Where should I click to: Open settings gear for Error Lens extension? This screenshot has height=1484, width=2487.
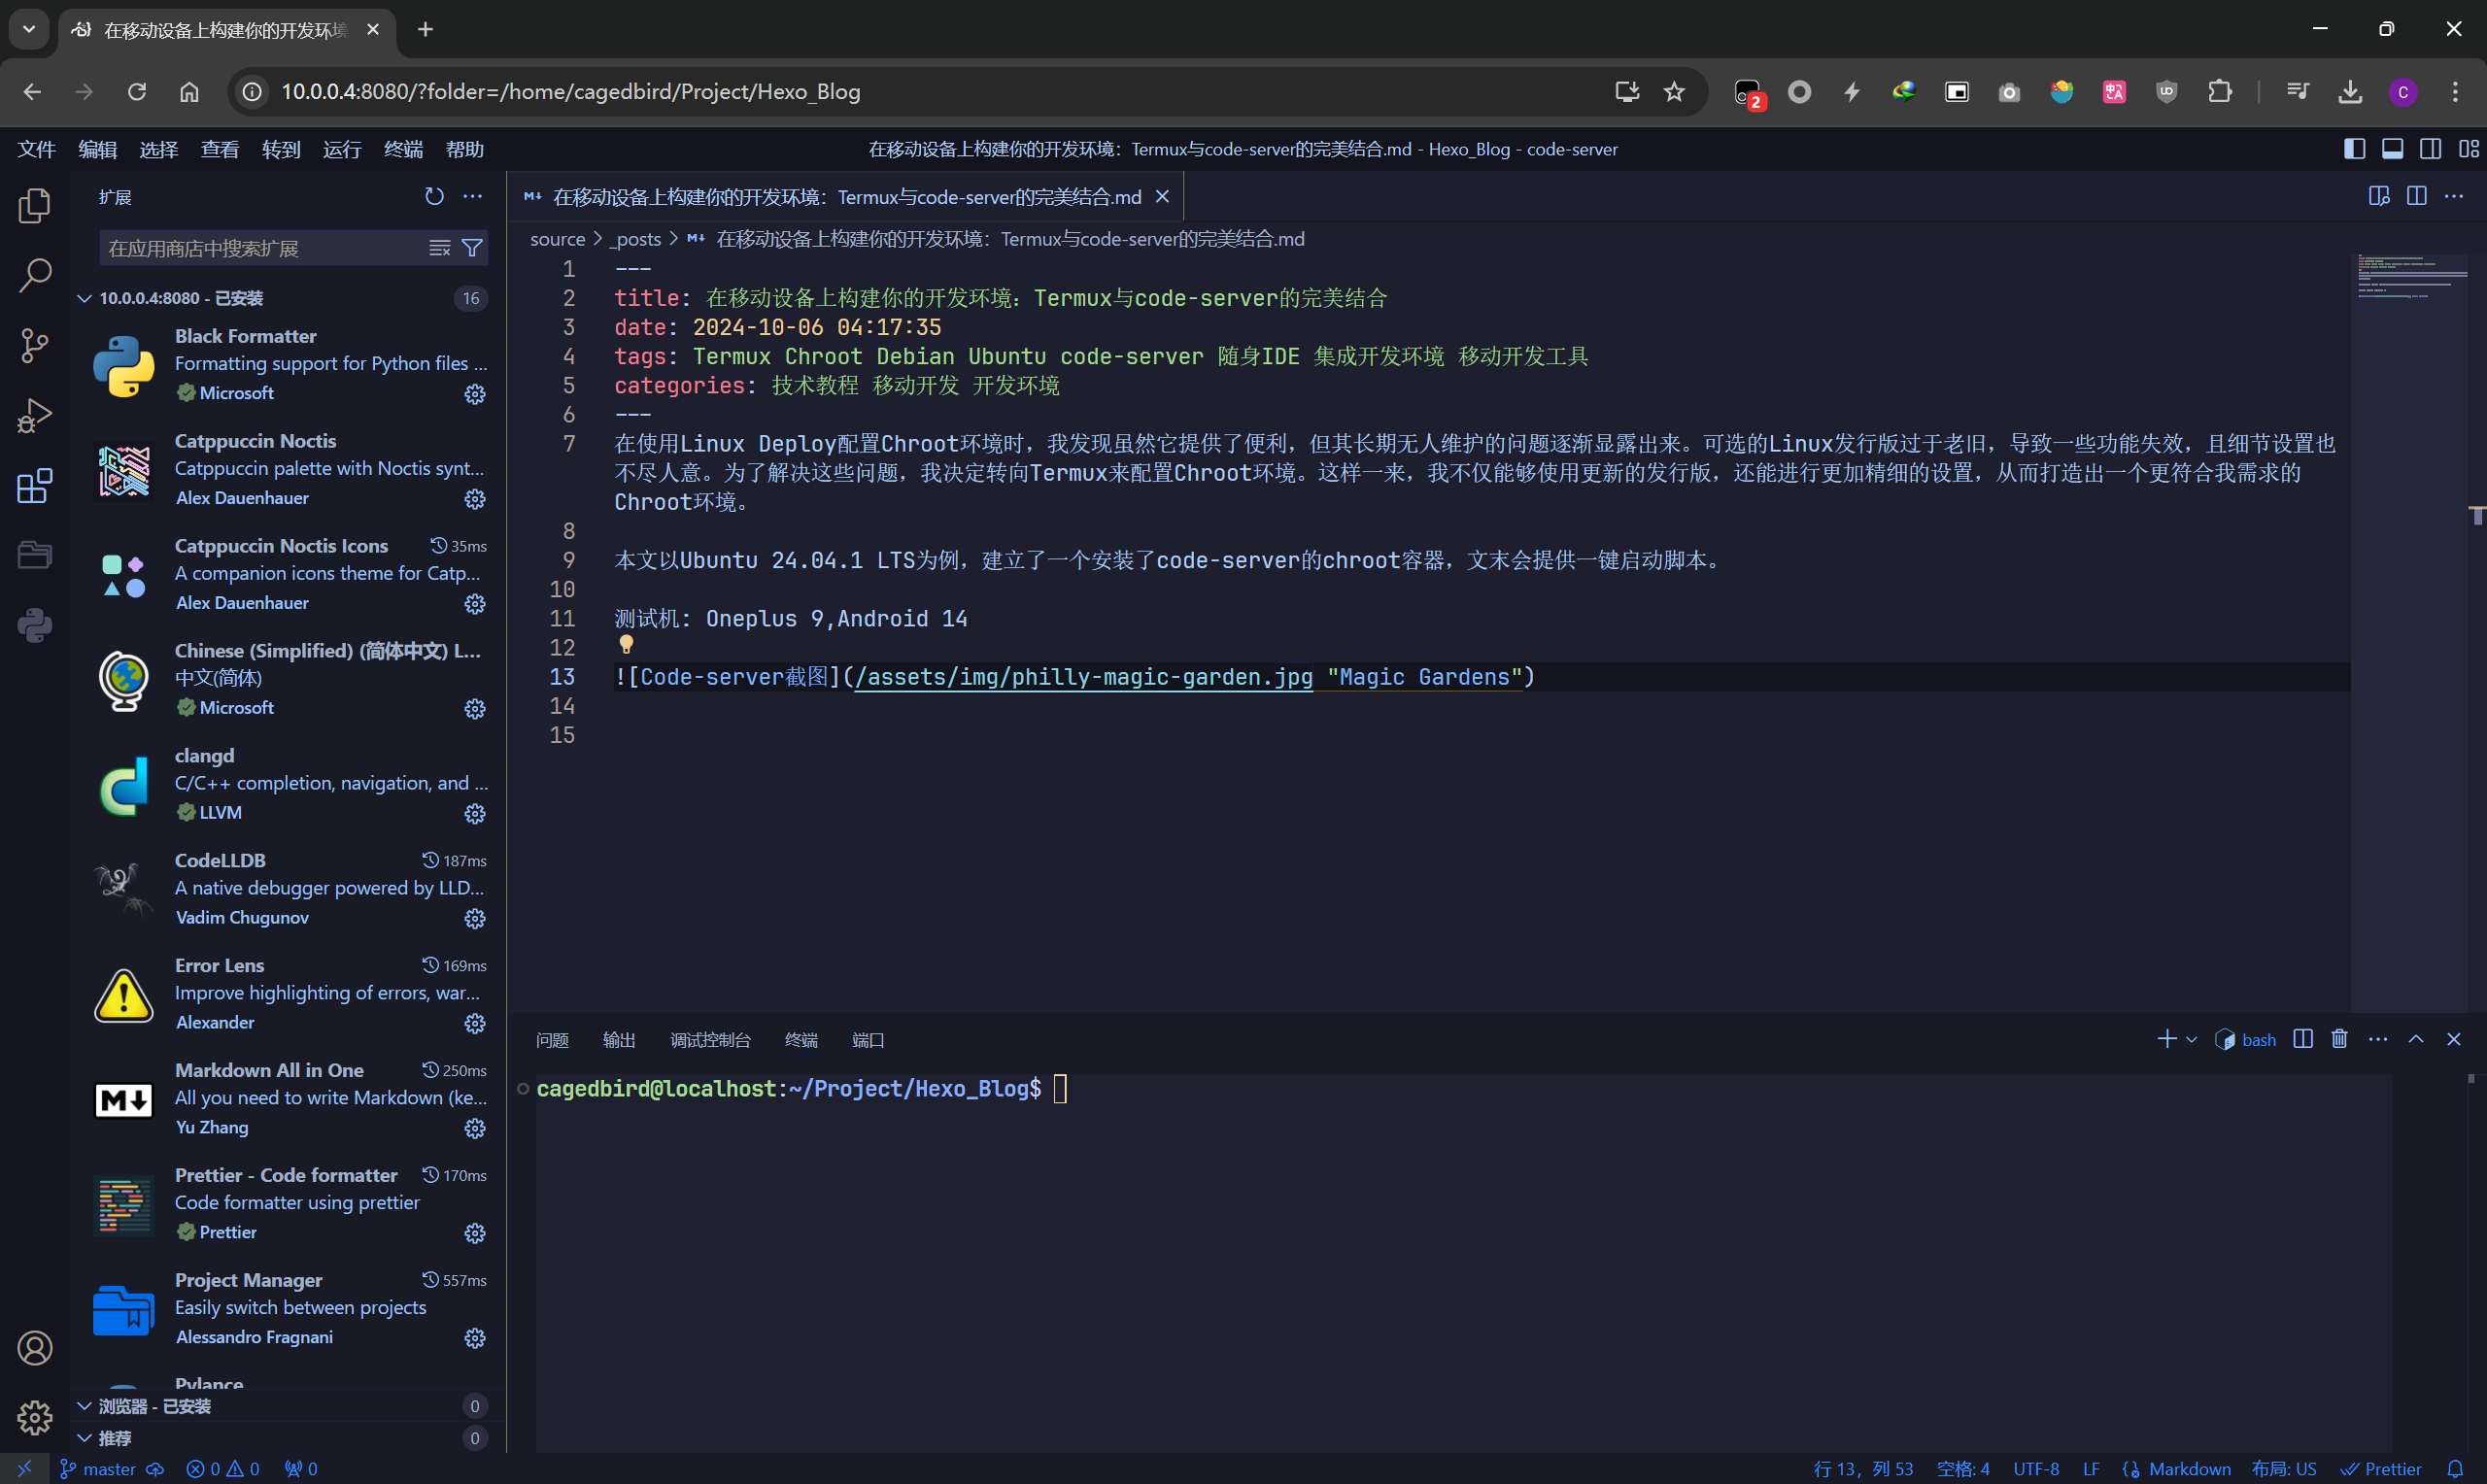[x=475, y=1023]
